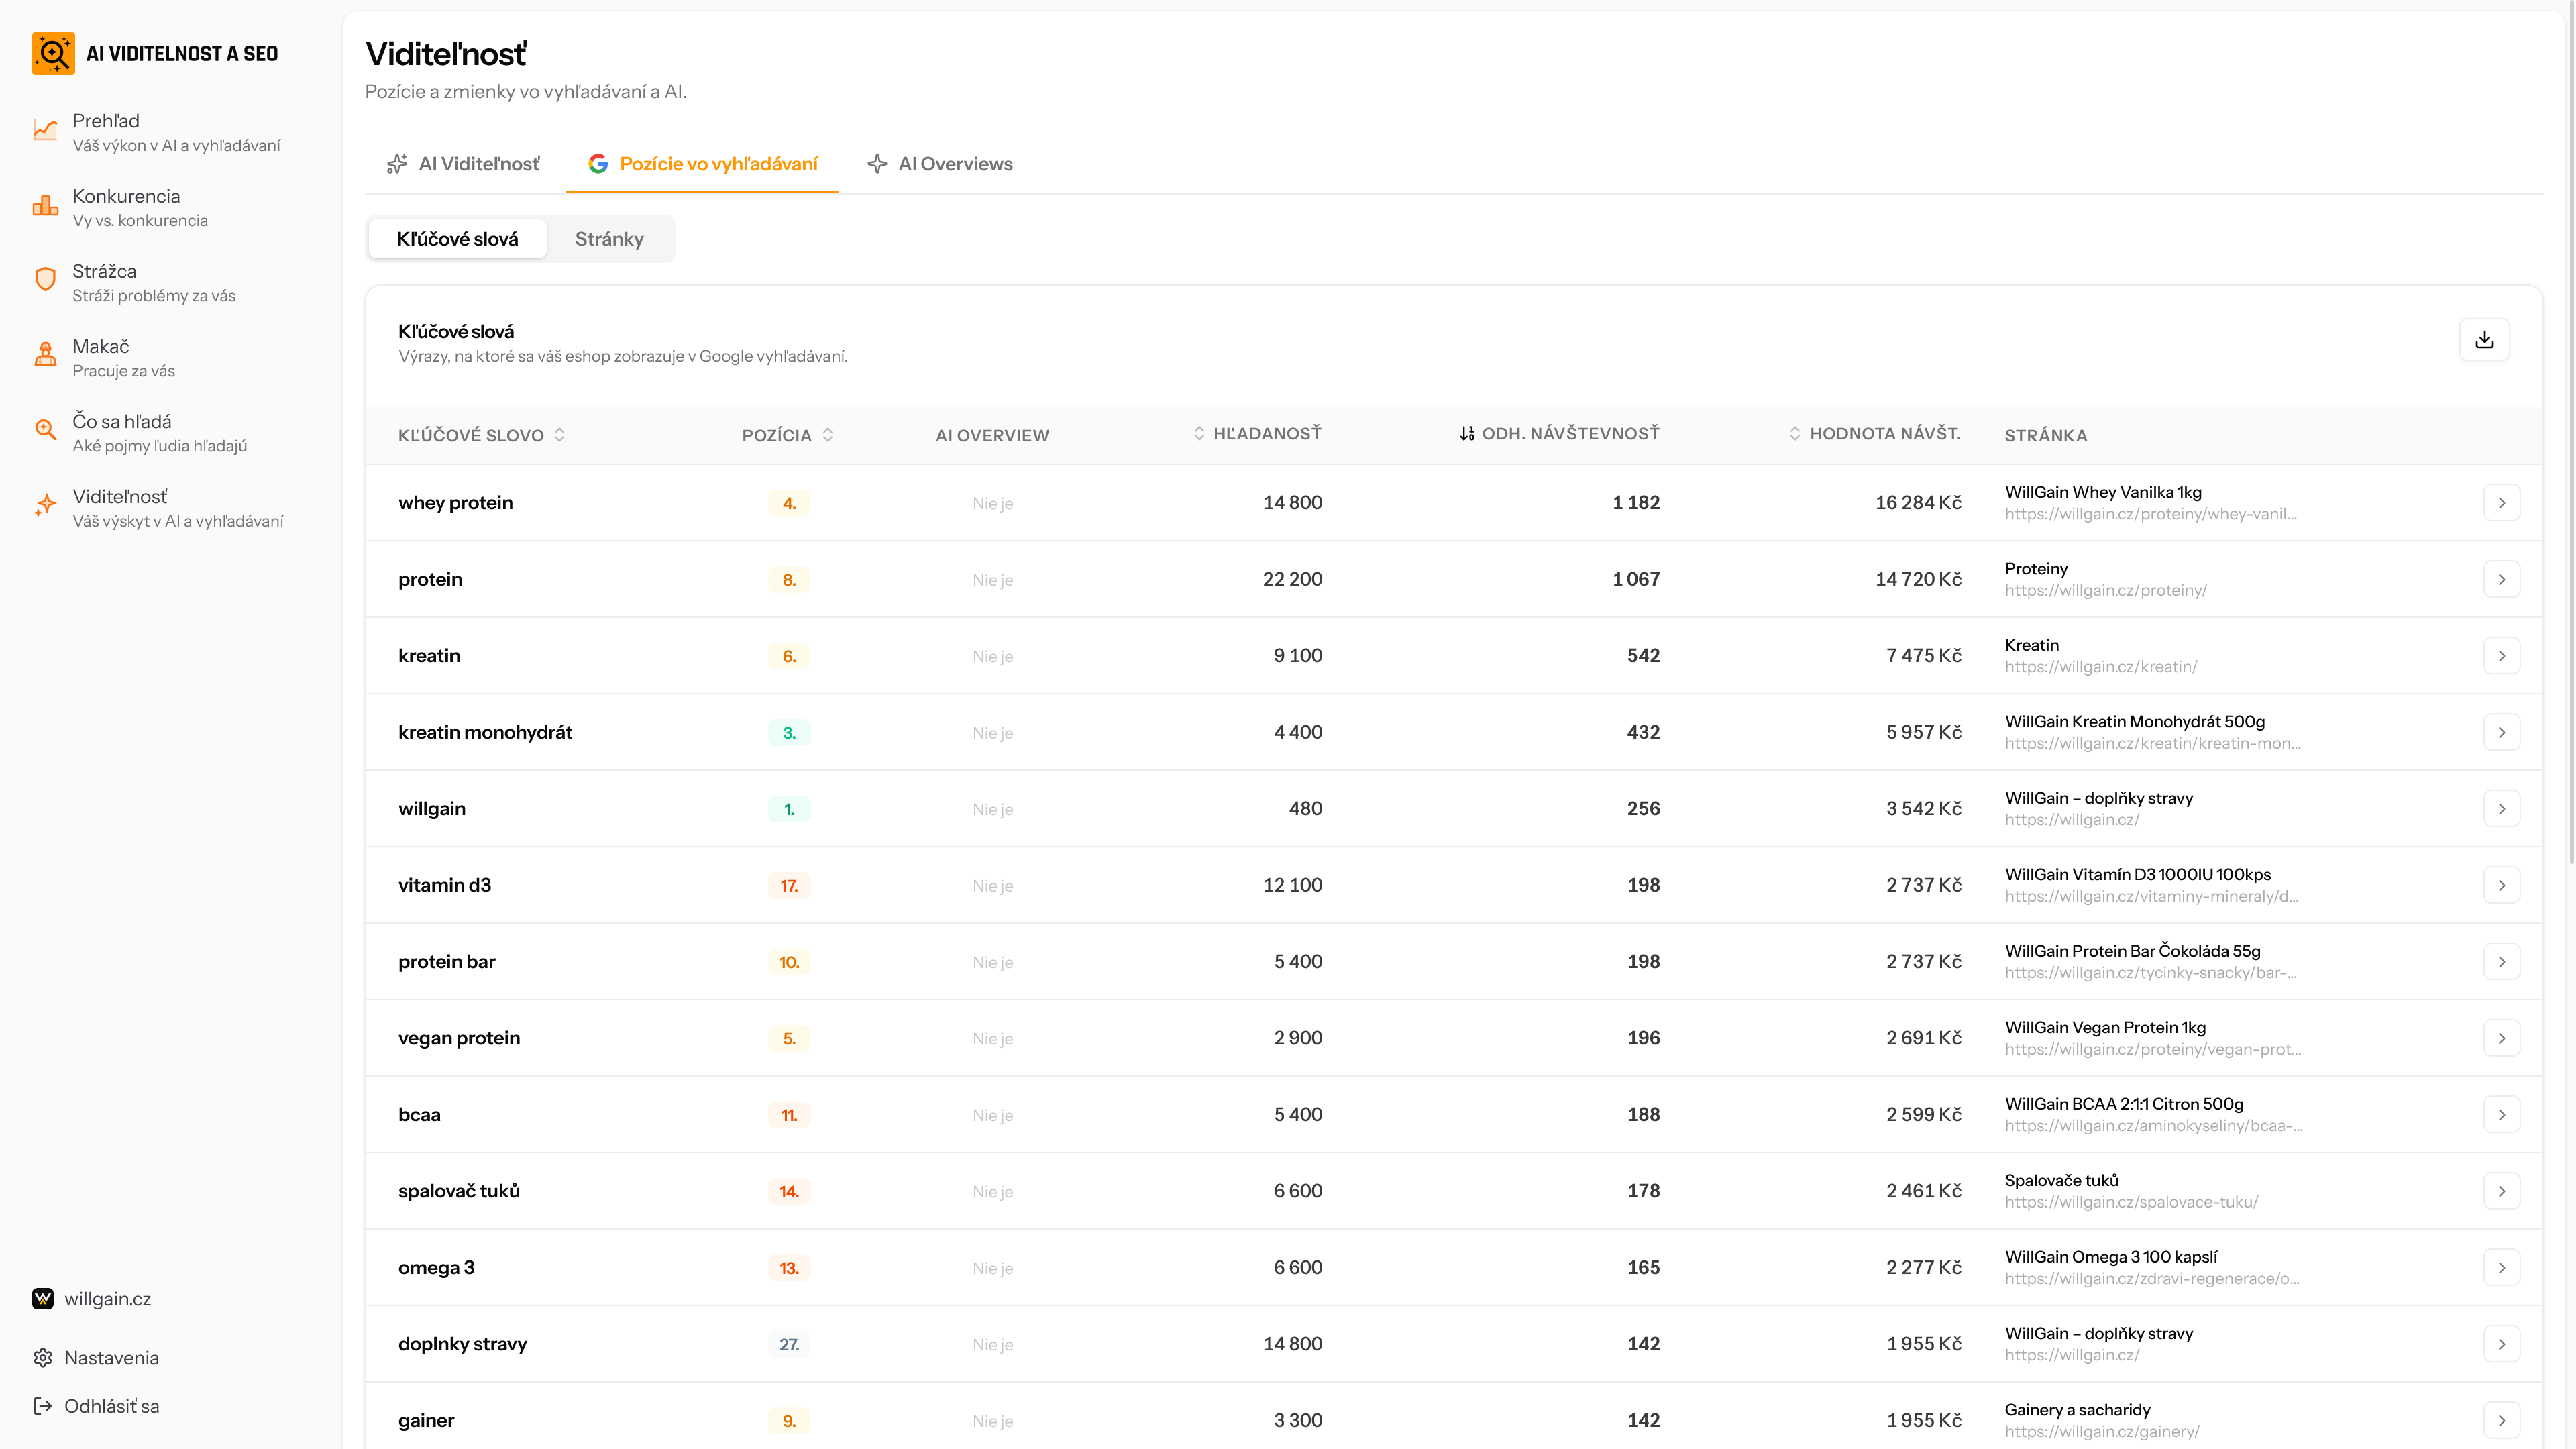Click the doplnky stravy position badge 27.
The height and width of the screenshot is (1449, 2576).
click(x=789, y=1344)
